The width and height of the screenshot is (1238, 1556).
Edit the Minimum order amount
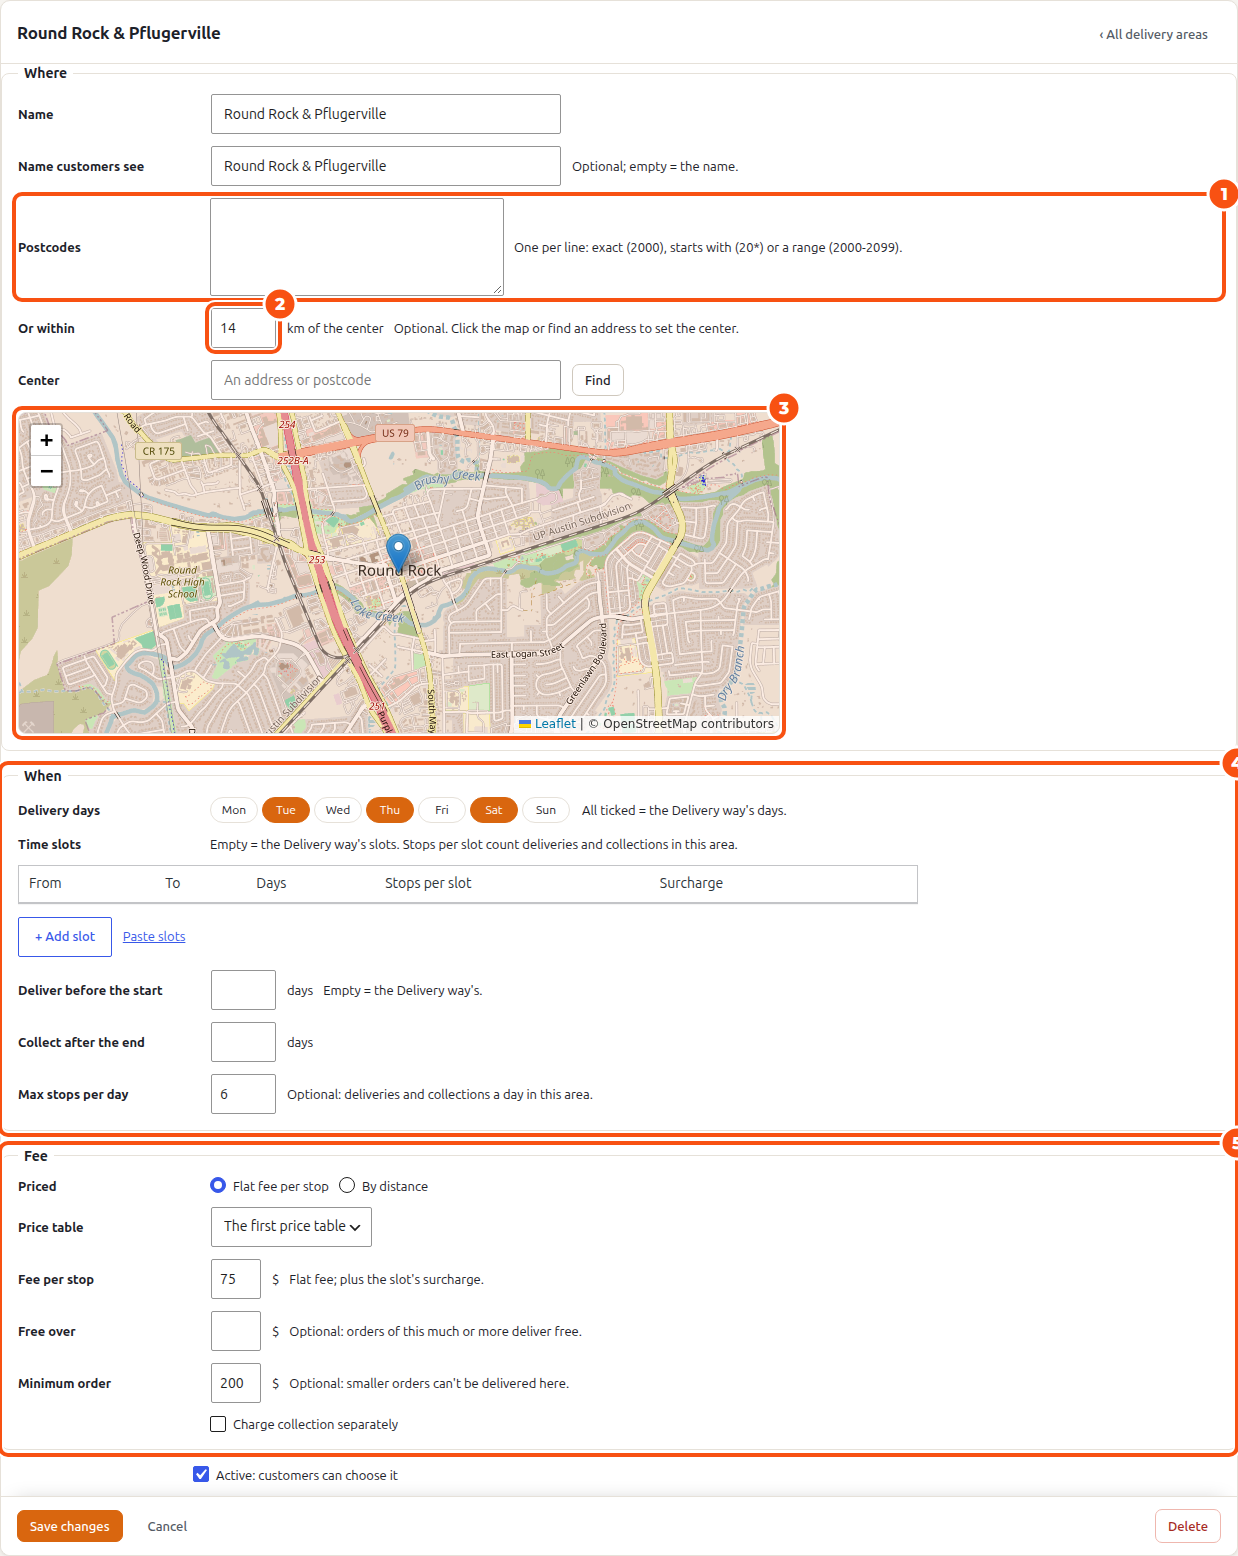pos(236,1383)
